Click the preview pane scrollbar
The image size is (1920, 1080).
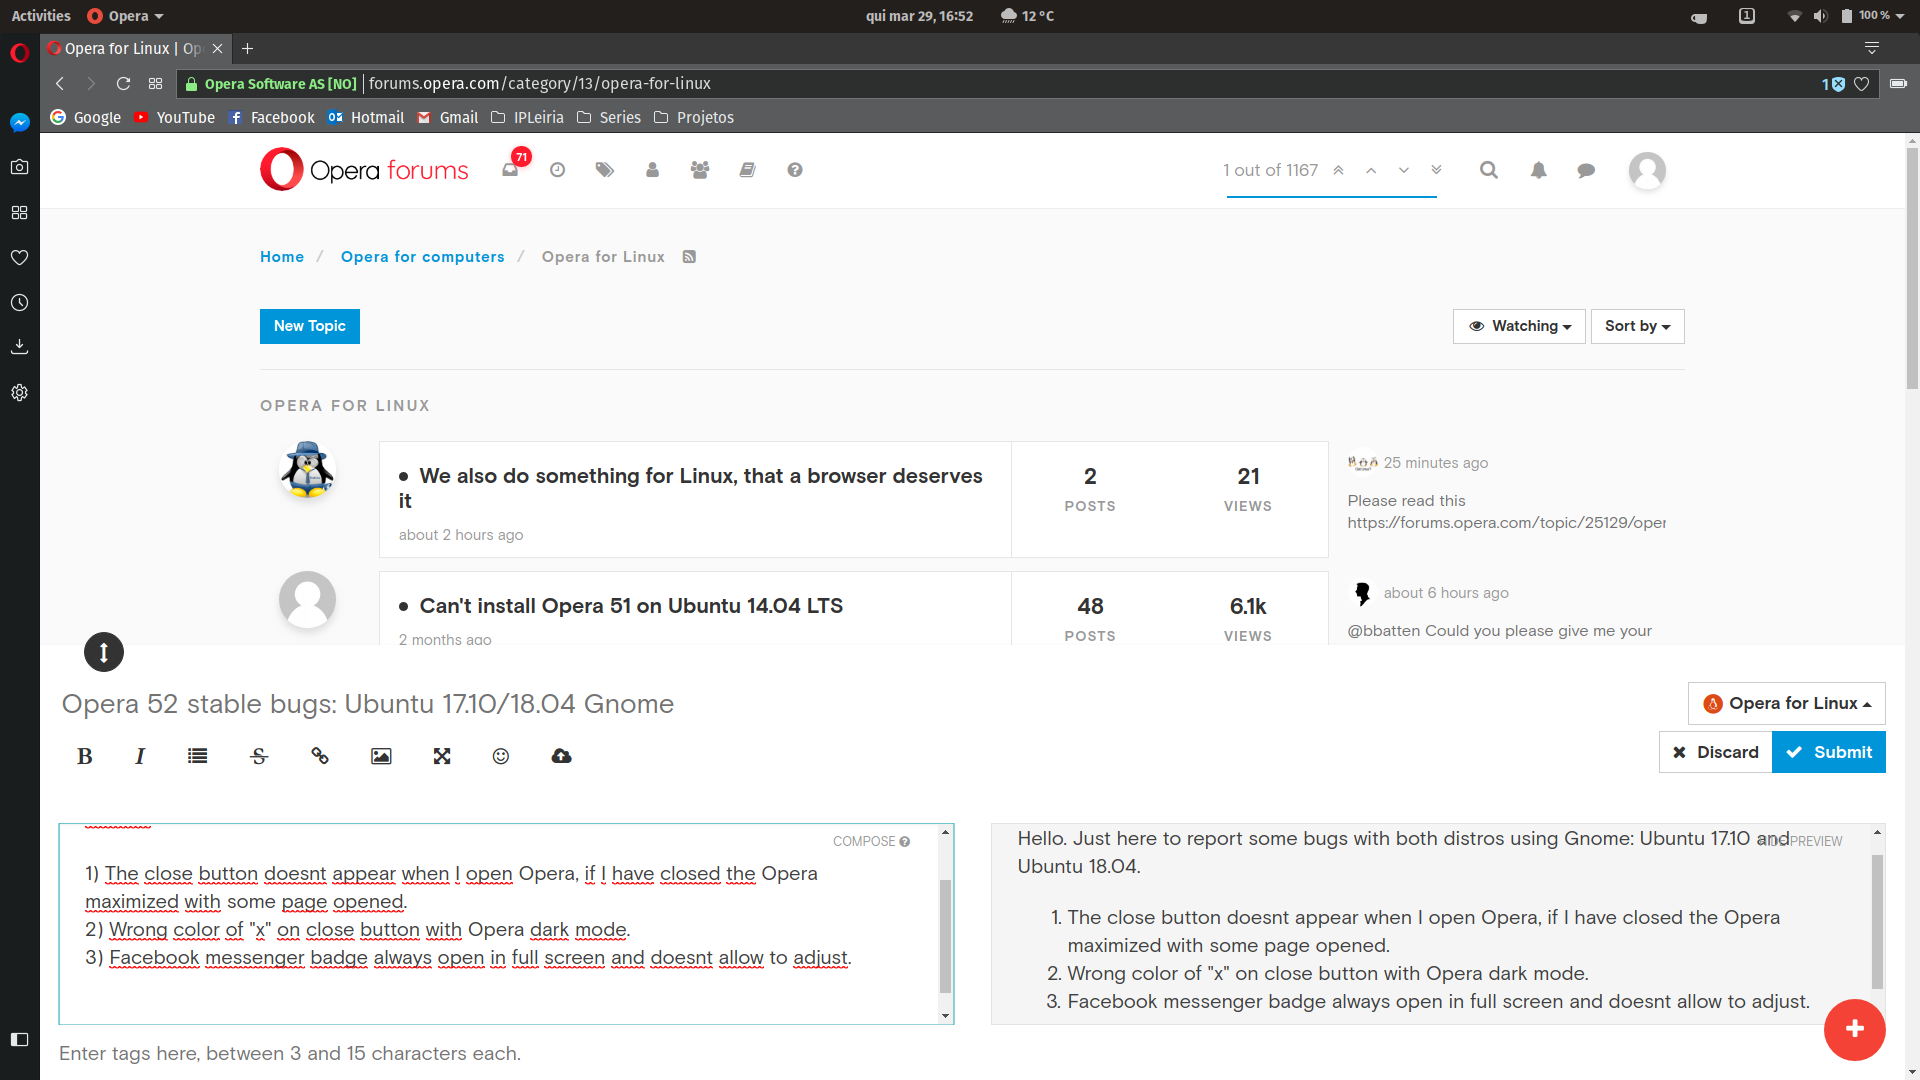point(1877,924)
